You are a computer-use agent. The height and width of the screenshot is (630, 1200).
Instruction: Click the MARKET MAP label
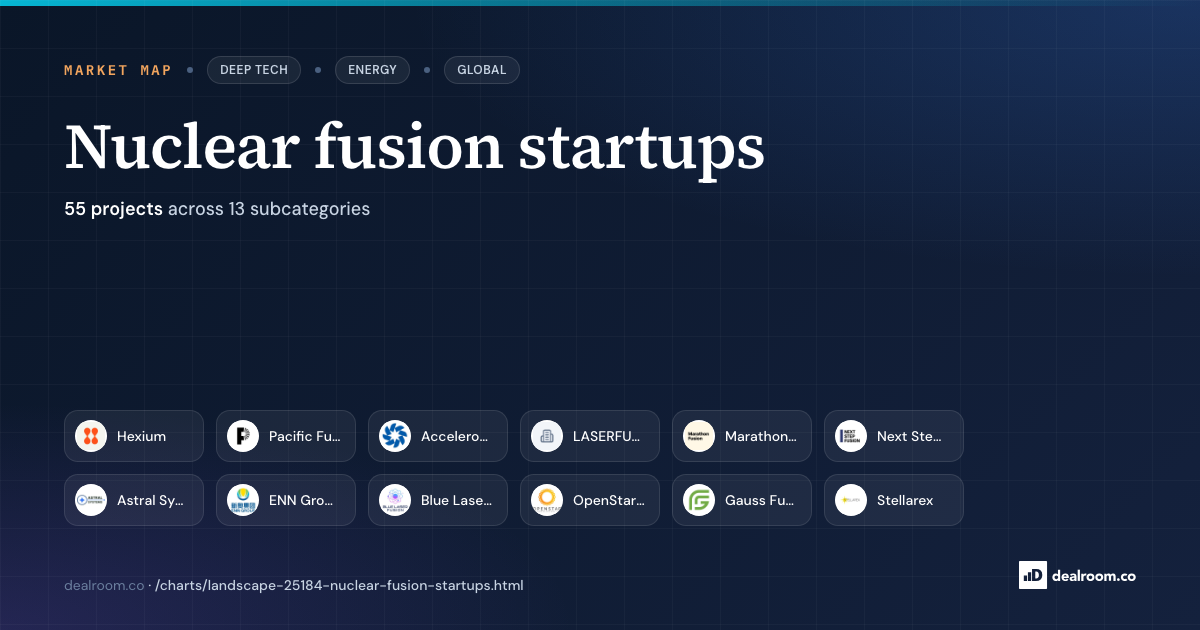point(118,70)
